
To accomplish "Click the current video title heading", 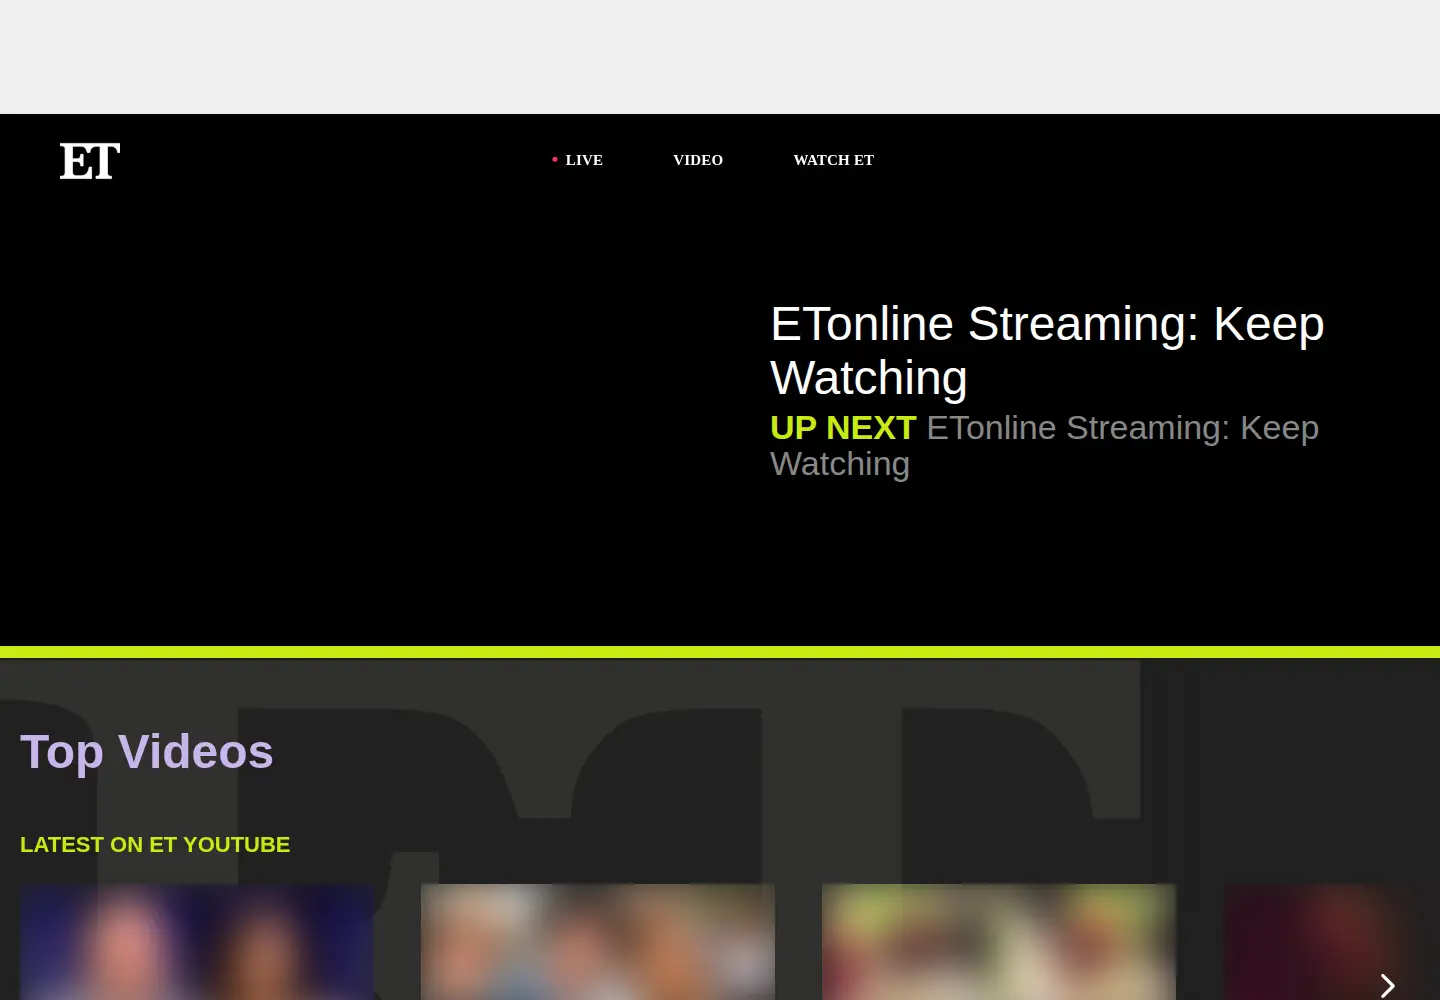I will click(1047, 351).
